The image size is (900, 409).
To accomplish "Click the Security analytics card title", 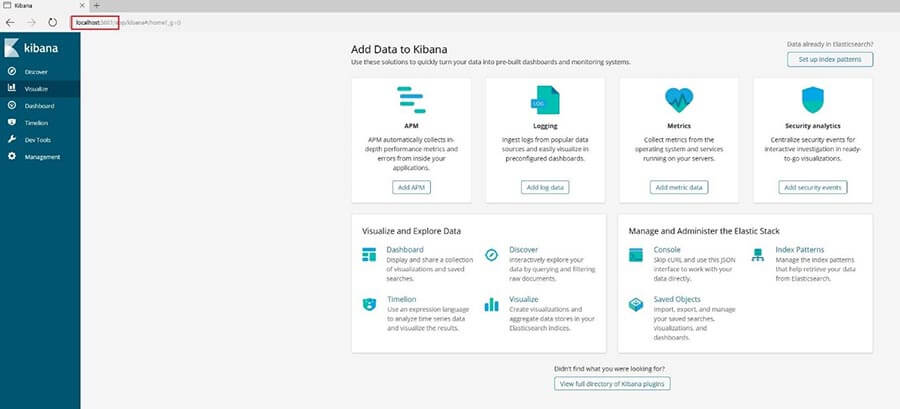I will 813,126.
